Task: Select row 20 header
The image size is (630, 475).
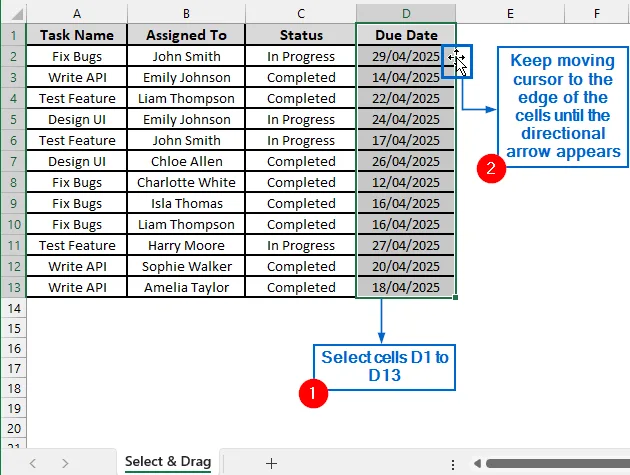Action: coord(14,428)
